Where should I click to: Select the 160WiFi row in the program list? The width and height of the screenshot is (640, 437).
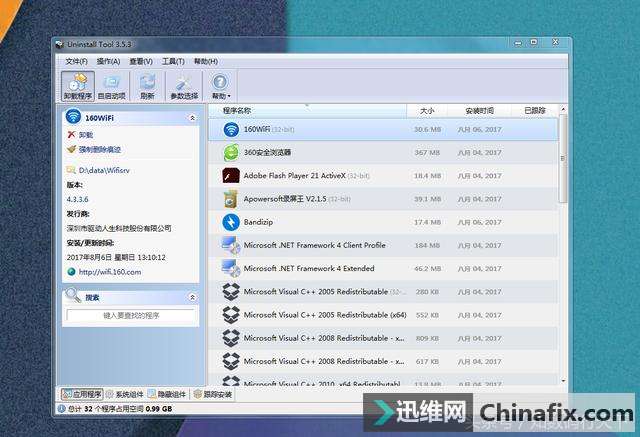pos(383,129)
